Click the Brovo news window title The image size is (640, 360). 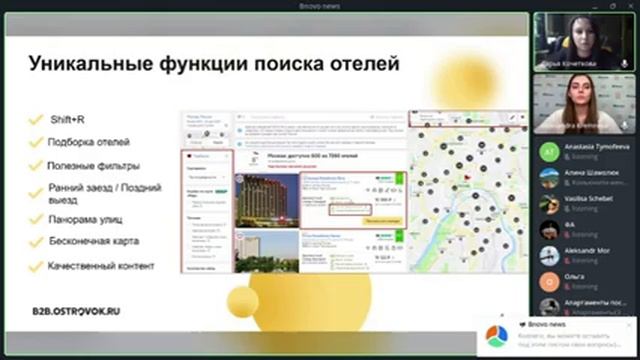pyautogui.click(x=320, y=6)
